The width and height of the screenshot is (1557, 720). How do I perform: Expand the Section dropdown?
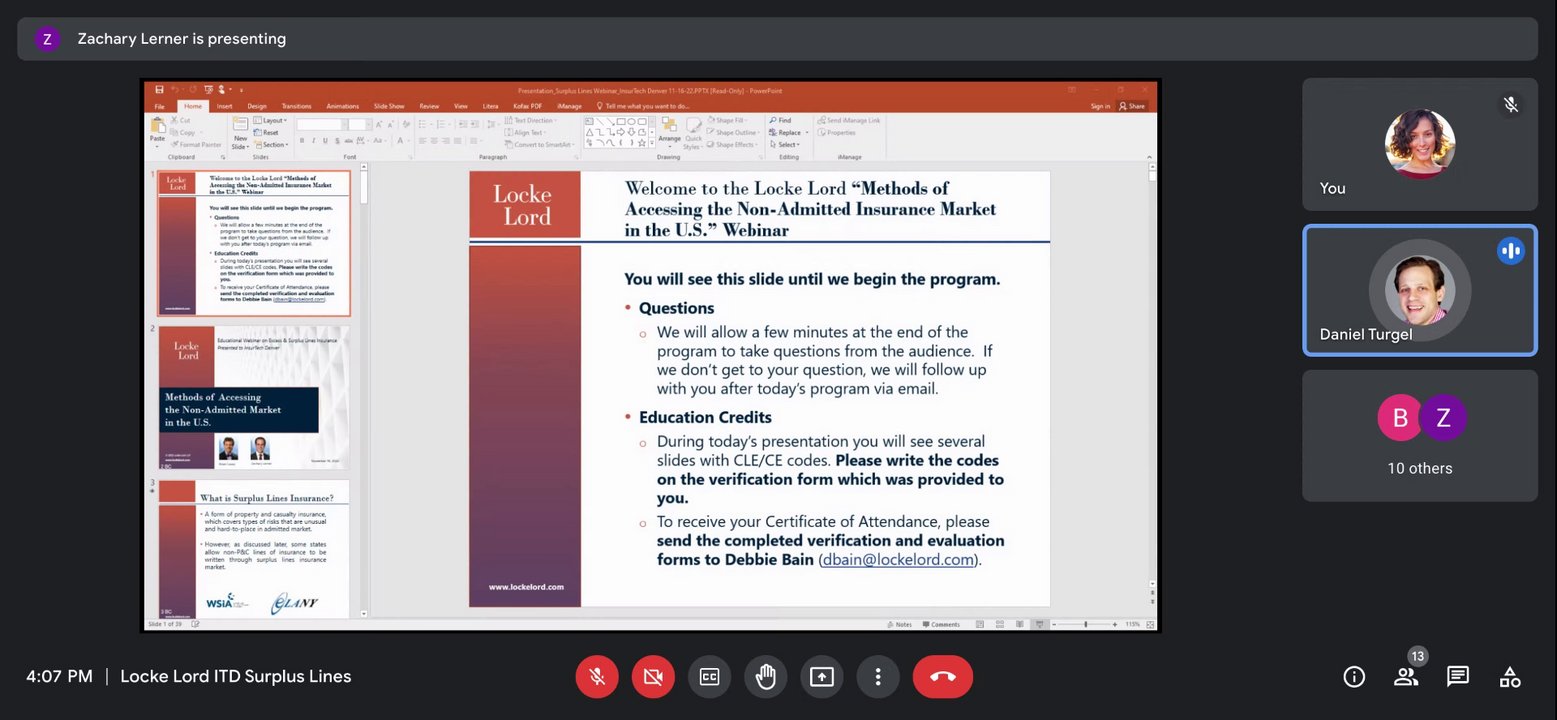click(270, 145)
